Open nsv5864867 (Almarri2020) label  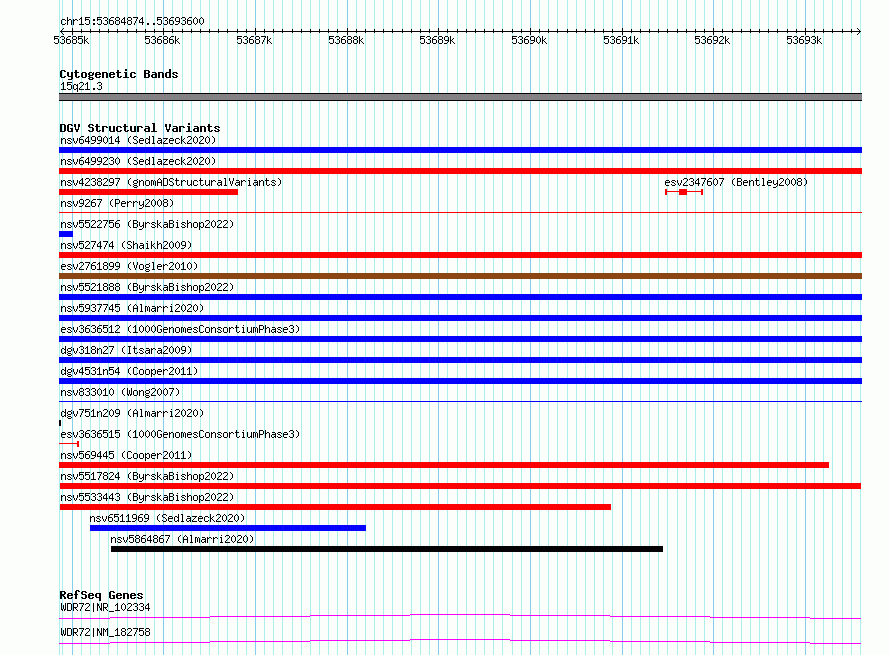(182, 539)
